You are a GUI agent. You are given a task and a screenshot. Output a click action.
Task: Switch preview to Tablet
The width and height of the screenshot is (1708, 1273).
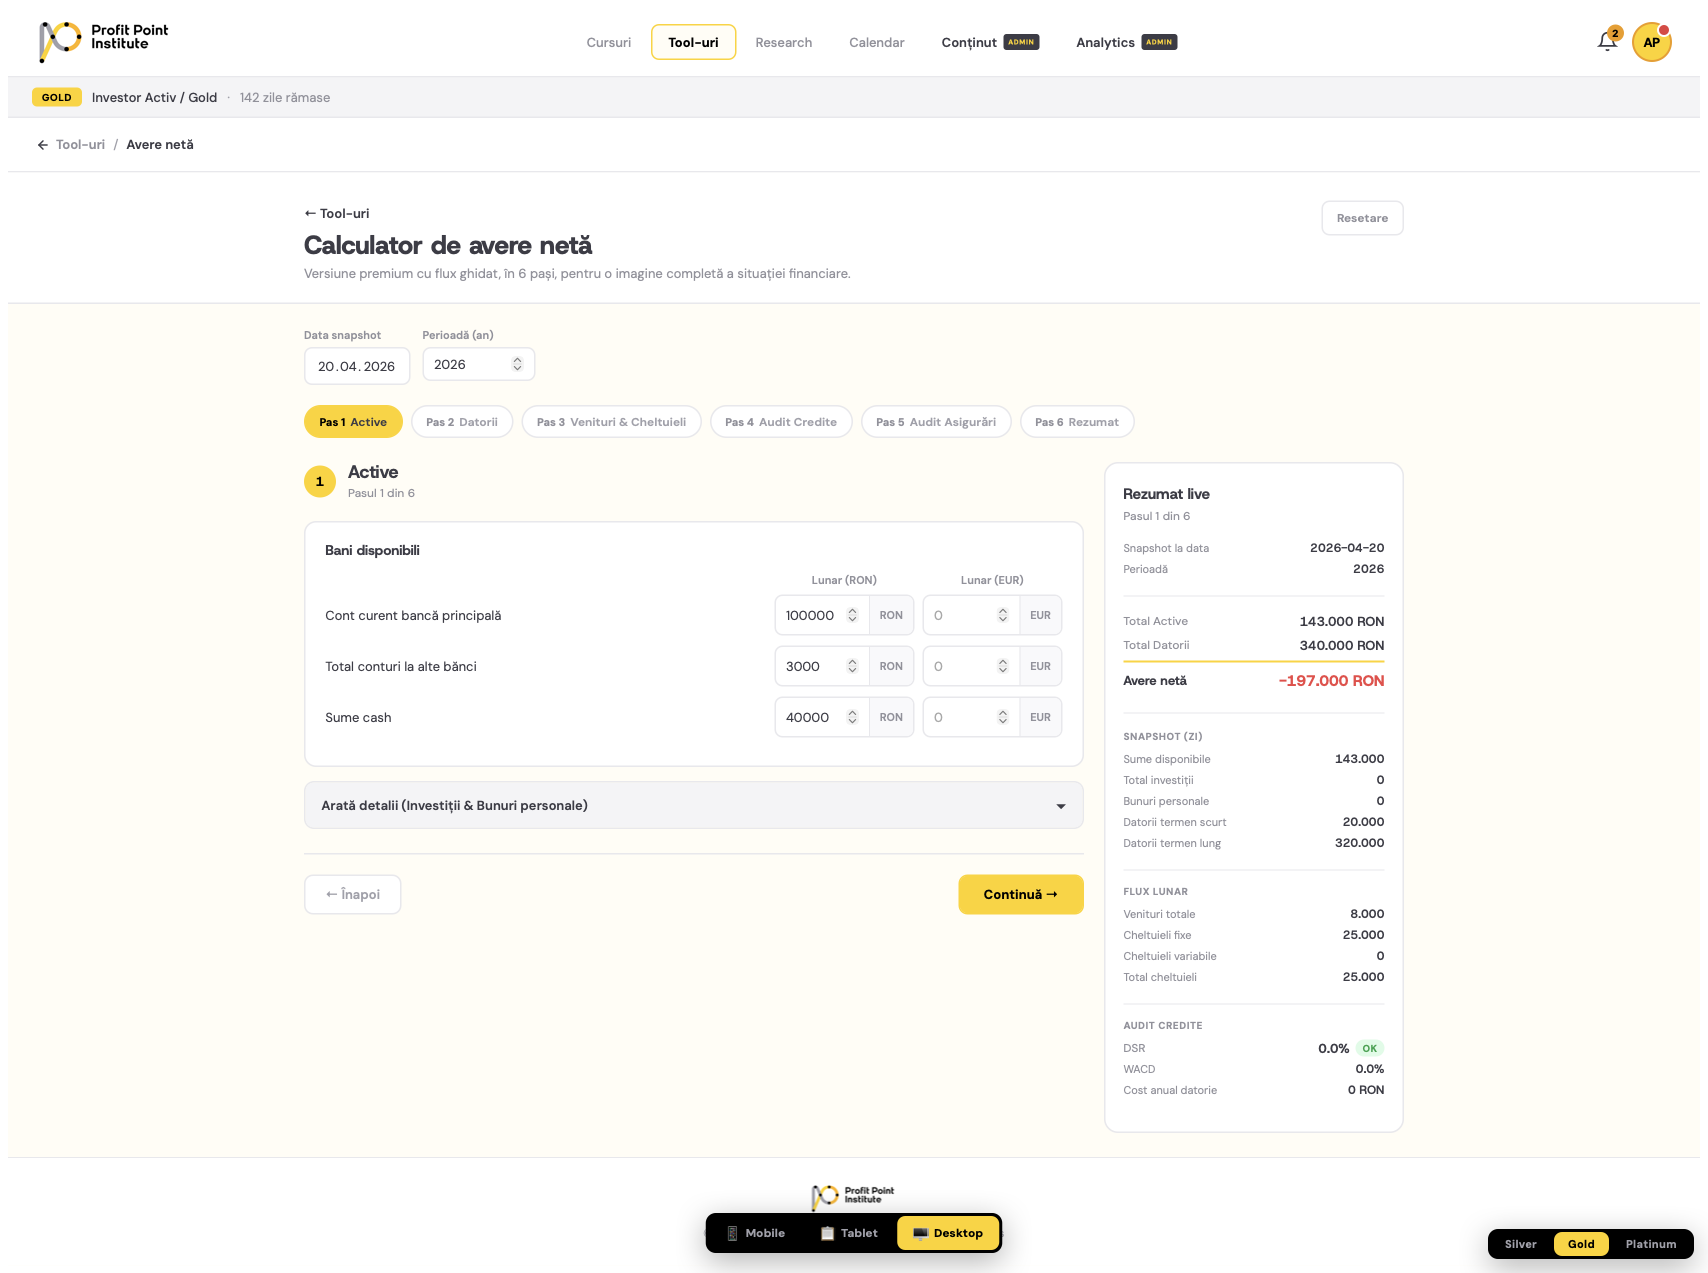(x=850, y=1233)
